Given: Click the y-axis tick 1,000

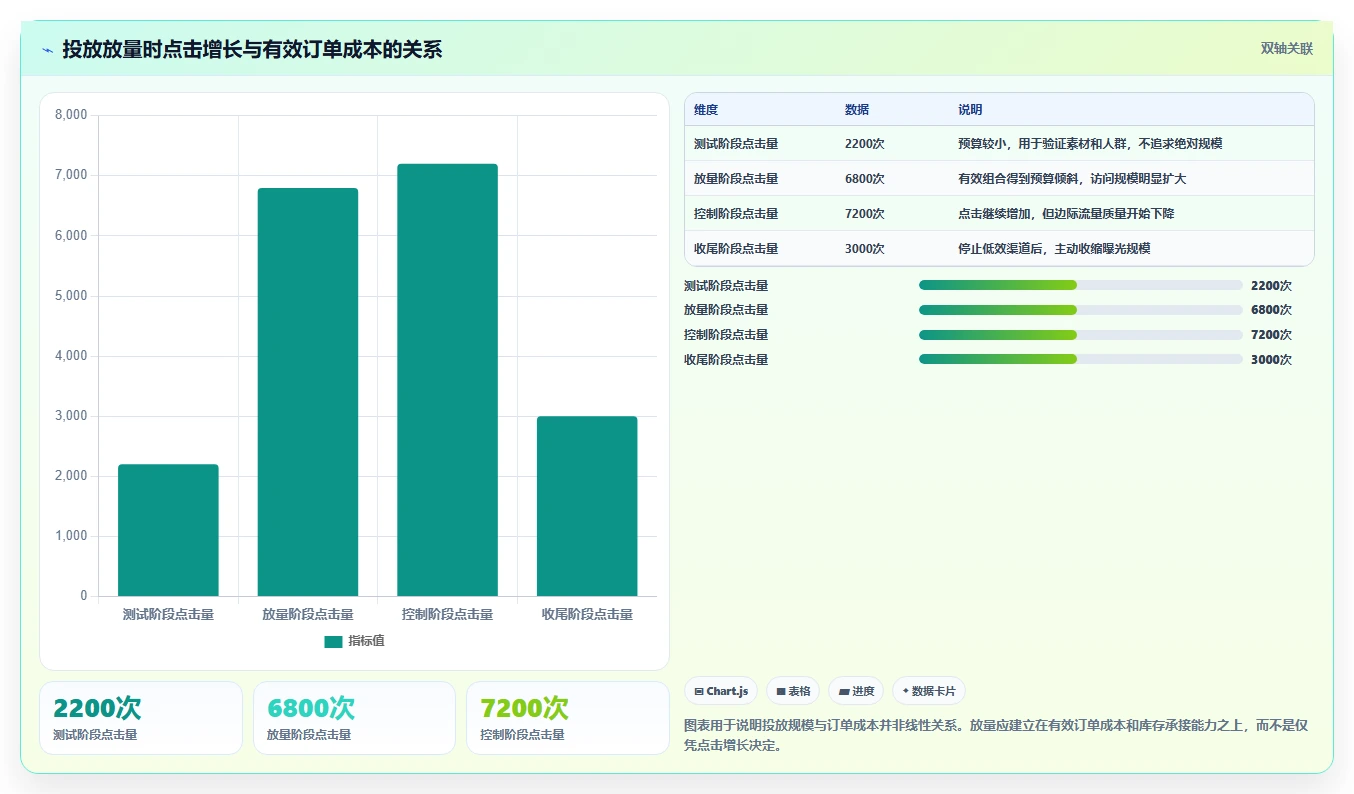Looking at the screenshot, I should (71, 536).
